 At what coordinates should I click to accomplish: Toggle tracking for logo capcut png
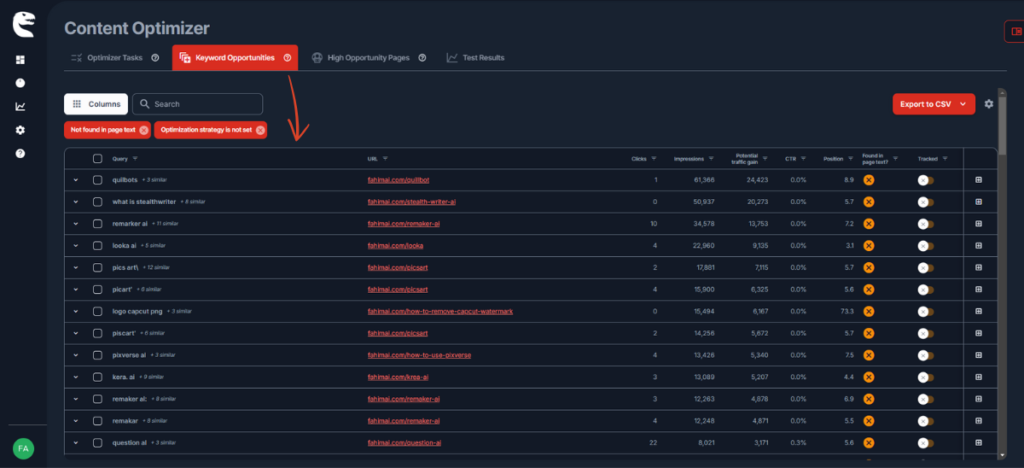[x=925, y=311]
